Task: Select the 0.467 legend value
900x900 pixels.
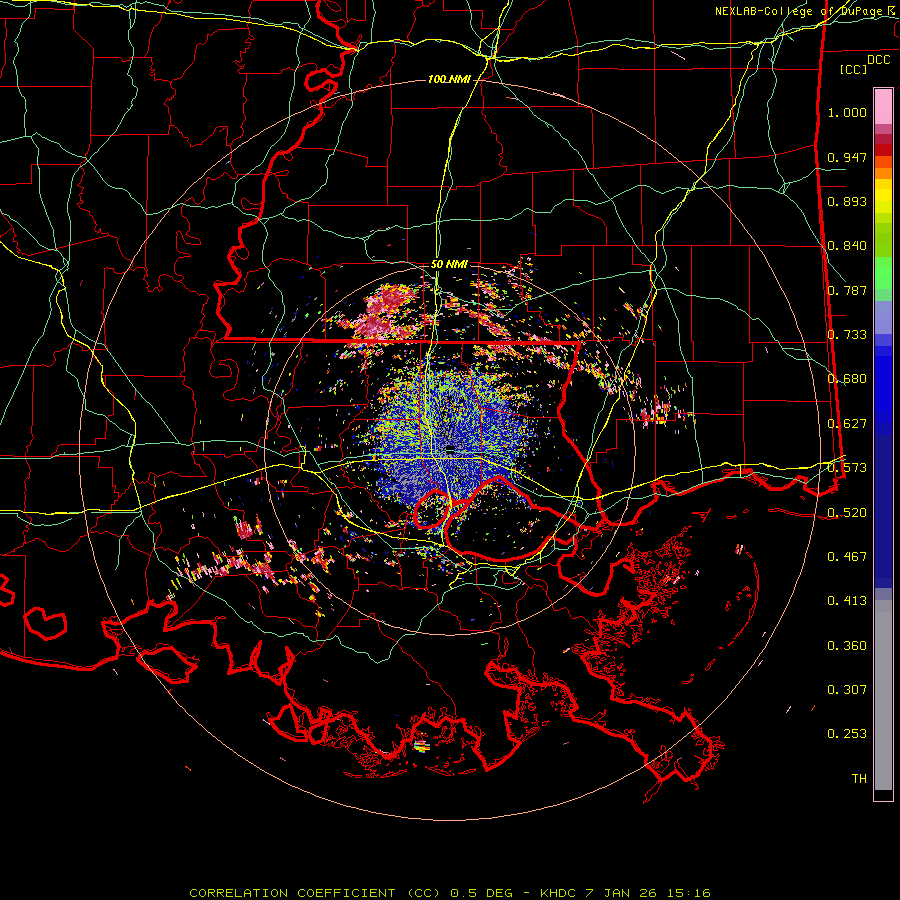Action: [x=847, y=557]
